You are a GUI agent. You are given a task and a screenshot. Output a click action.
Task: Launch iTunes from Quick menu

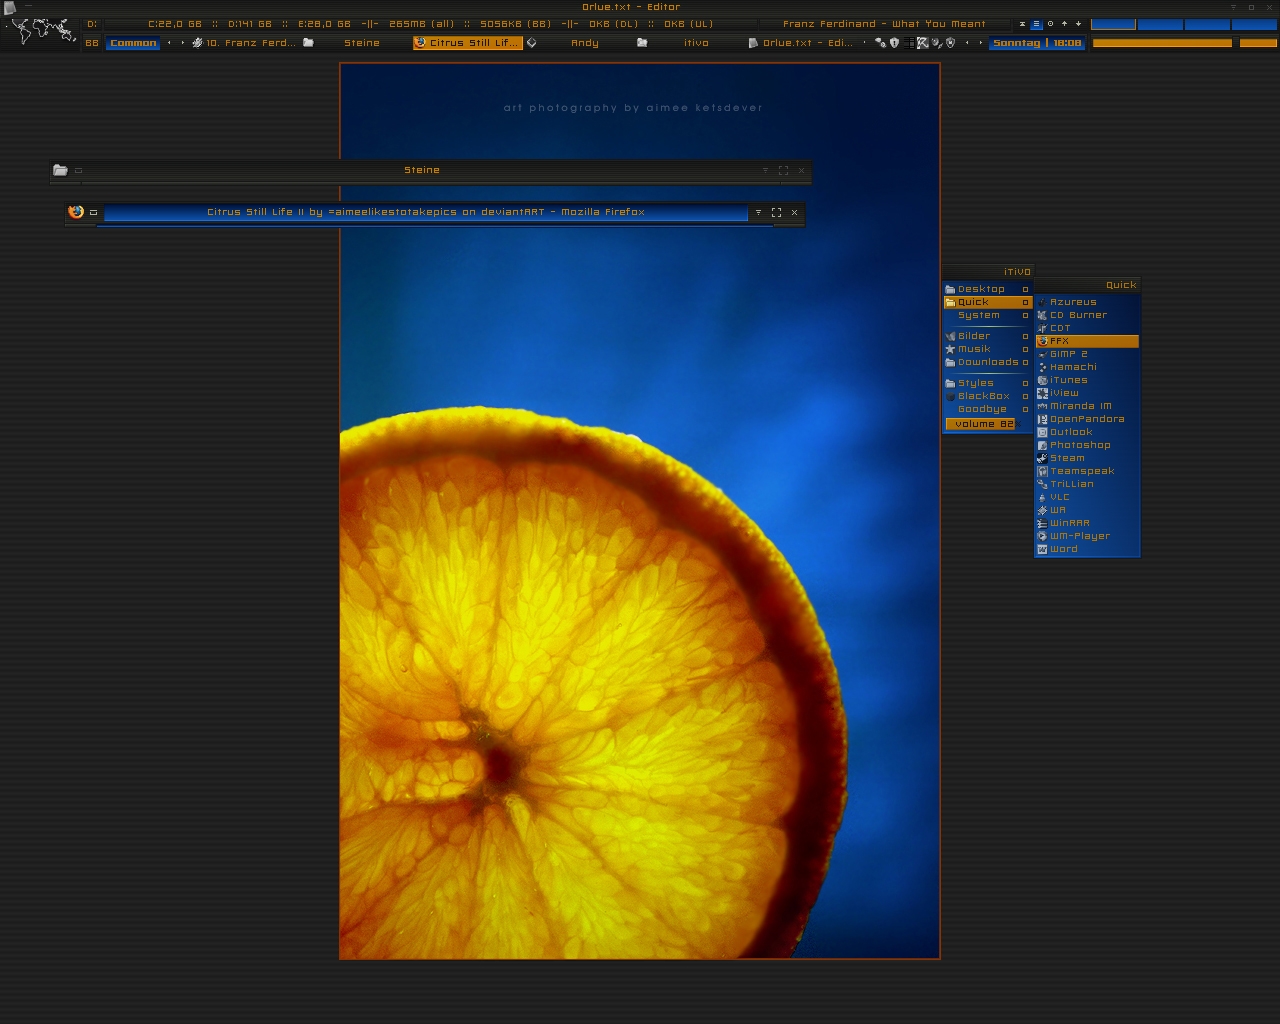pos(1087,380)
